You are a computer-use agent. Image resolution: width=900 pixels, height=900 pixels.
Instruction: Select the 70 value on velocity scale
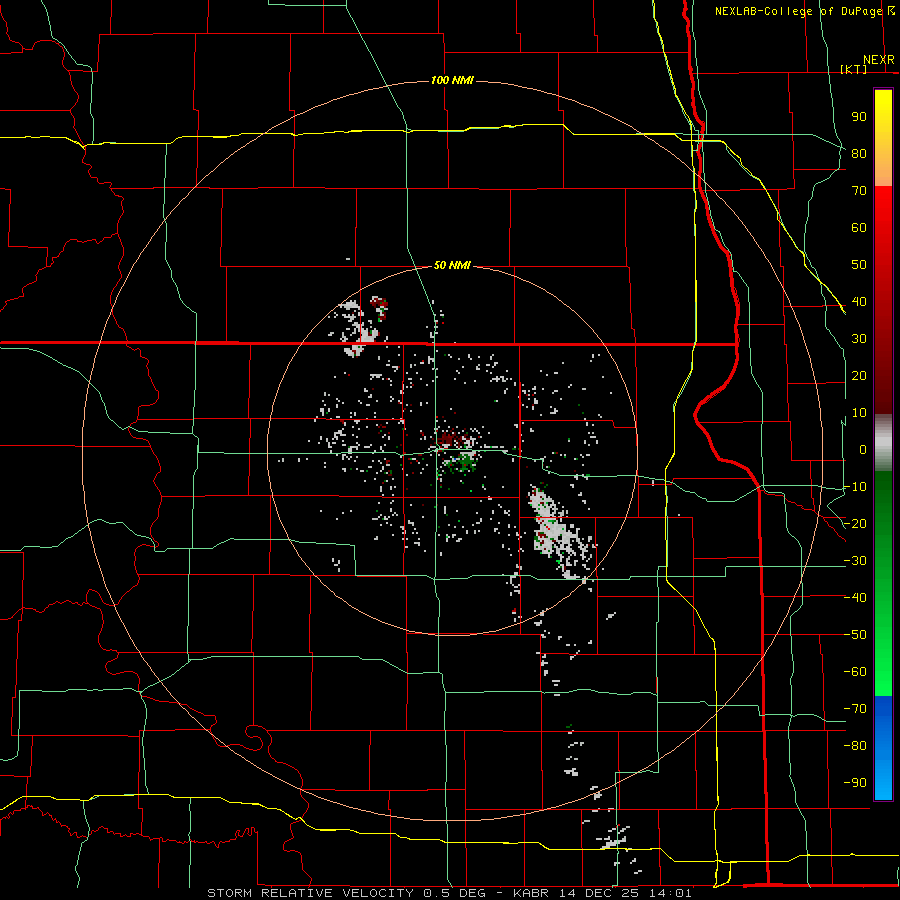coord(859,191)
